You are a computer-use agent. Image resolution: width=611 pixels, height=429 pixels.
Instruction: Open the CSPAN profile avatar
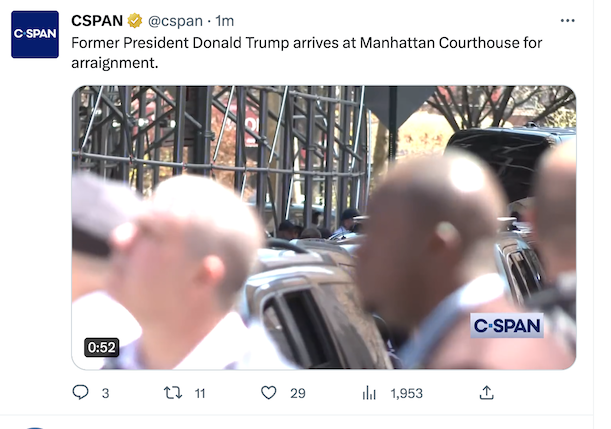pos(35,34)
